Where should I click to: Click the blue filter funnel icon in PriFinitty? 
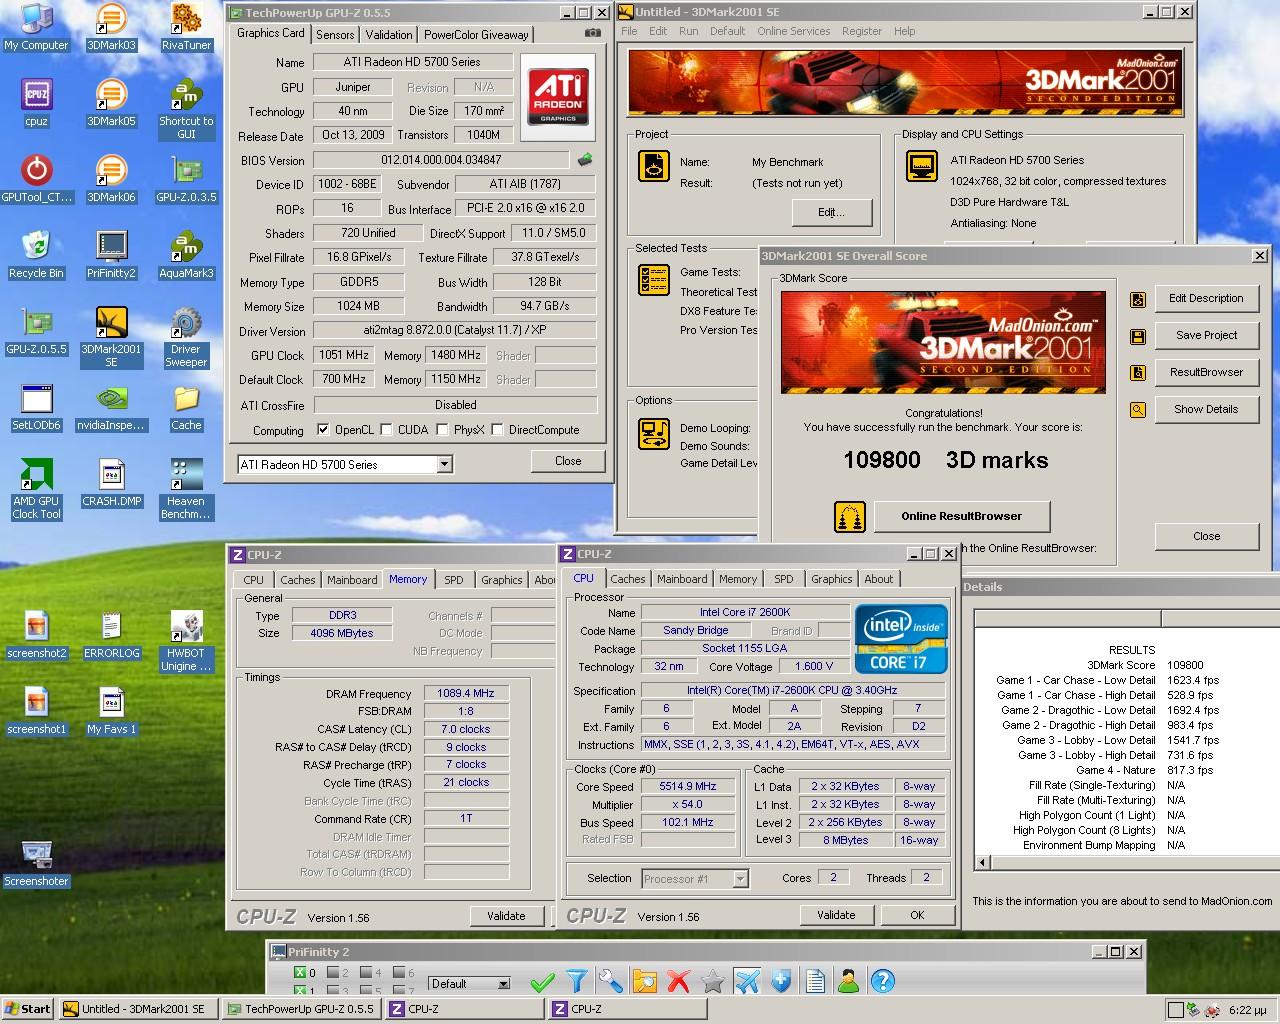pyautogui.click(x=577, y=982)
